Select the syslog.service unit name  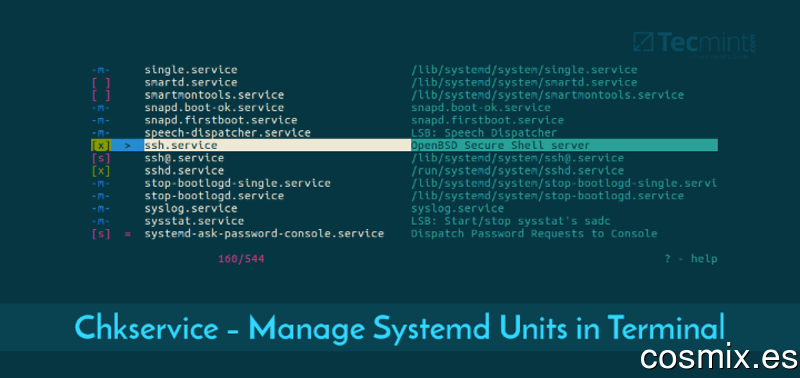[191, 209]
